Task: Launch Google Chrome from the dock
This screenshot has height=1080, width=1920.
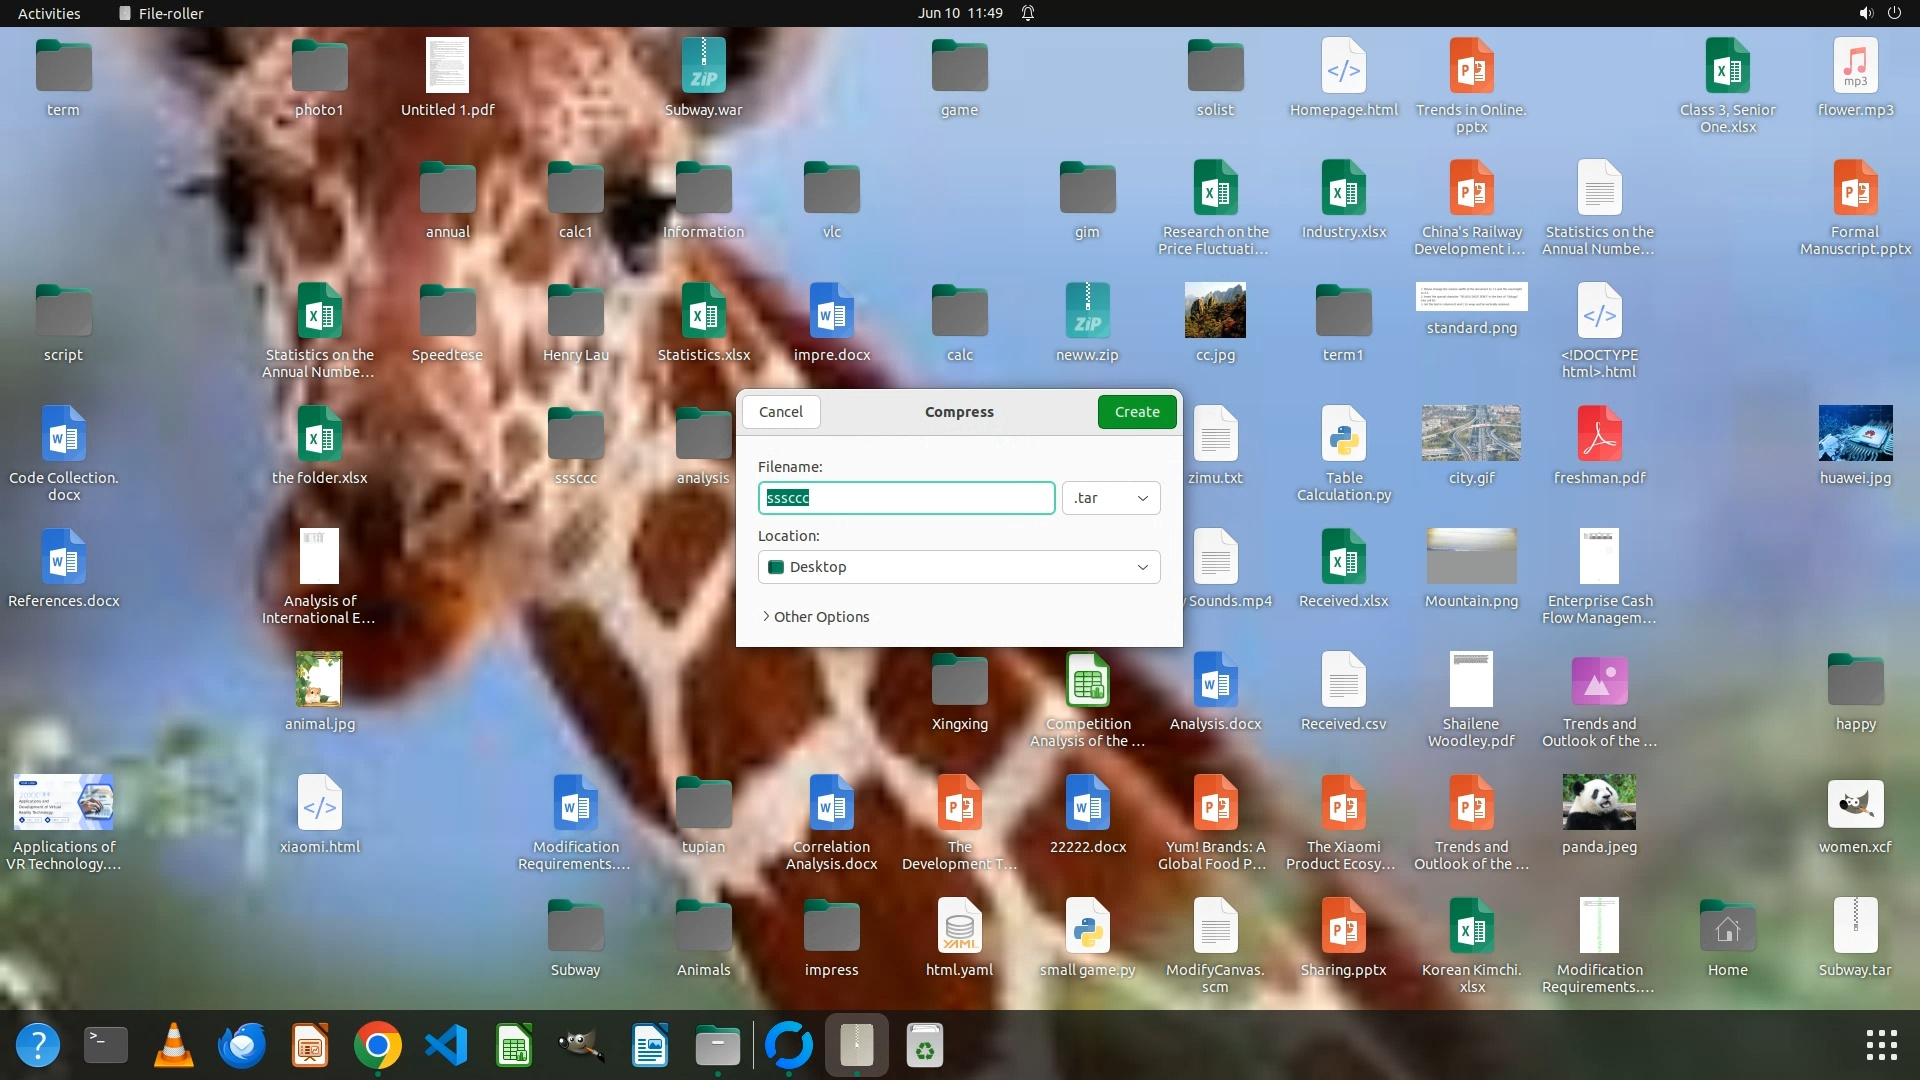Action: coord(377,1046)
